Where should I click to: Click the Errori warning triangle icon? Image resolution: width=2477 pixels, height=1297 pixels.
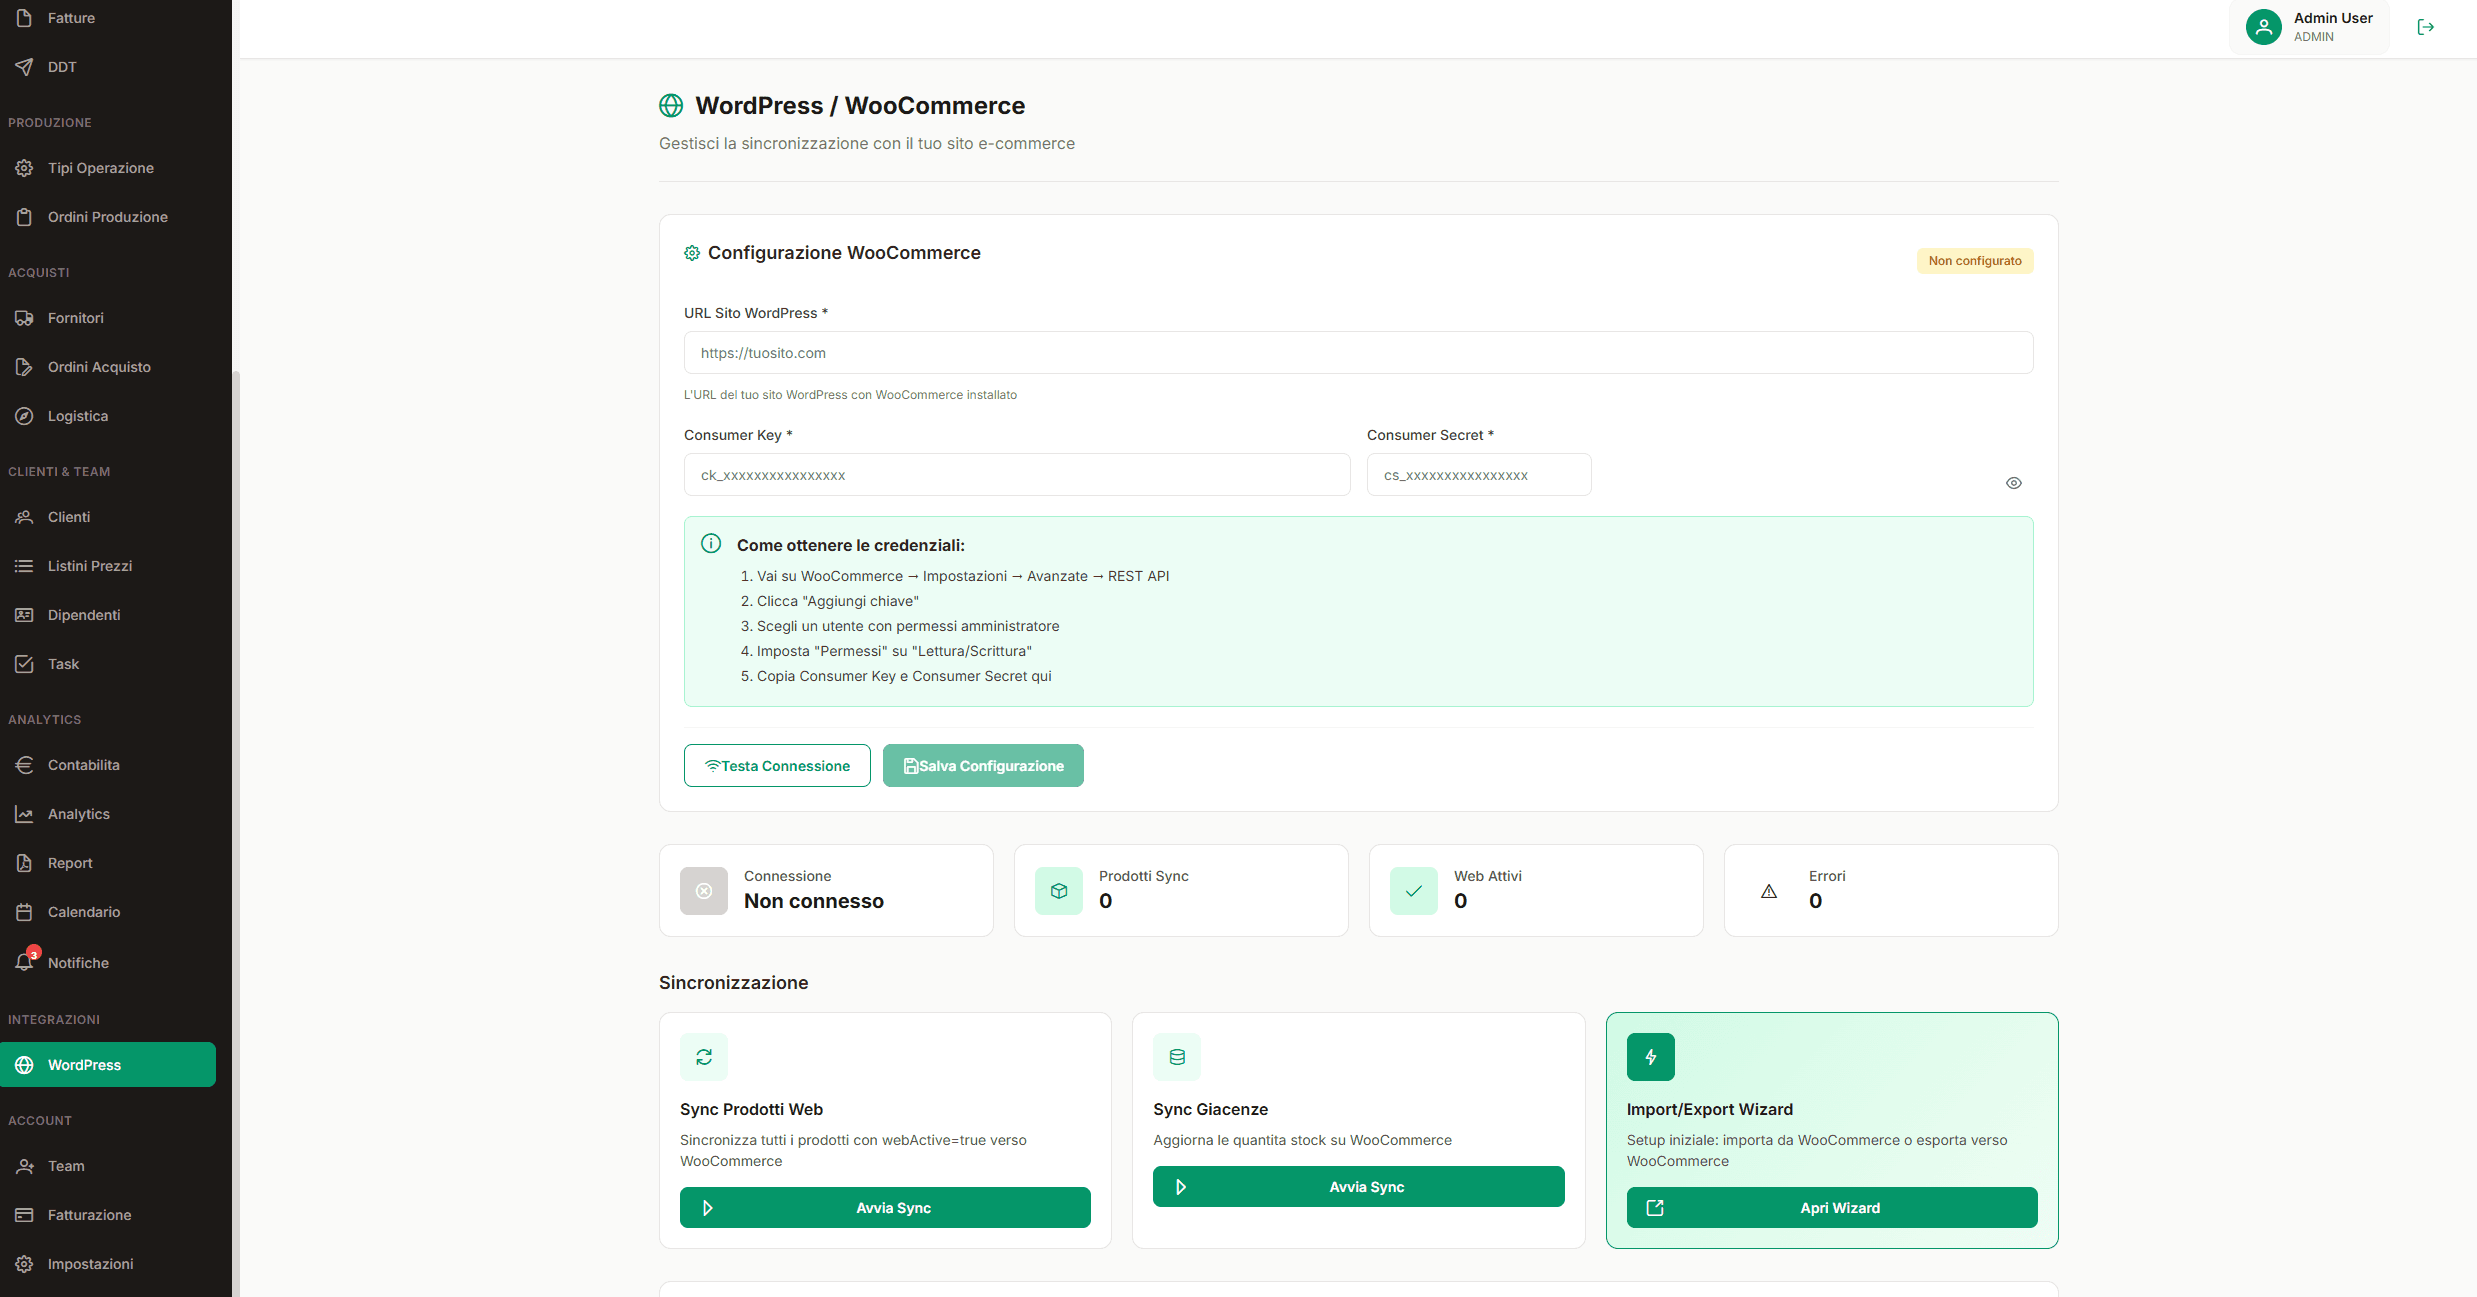pyautogui.click(x=1768, y=891)
